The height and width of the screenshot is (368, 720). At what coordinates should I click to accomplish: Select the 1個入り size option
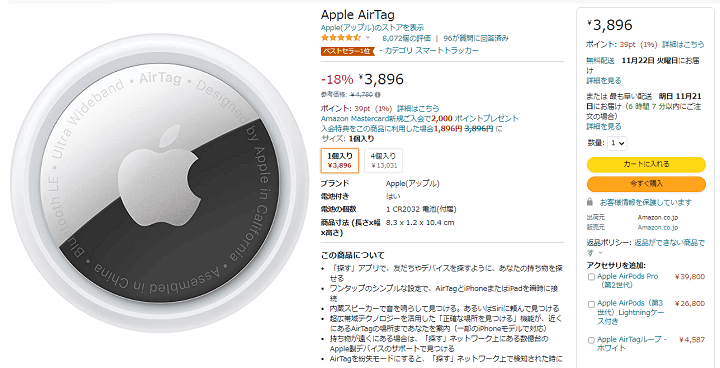tap(340, 161)
